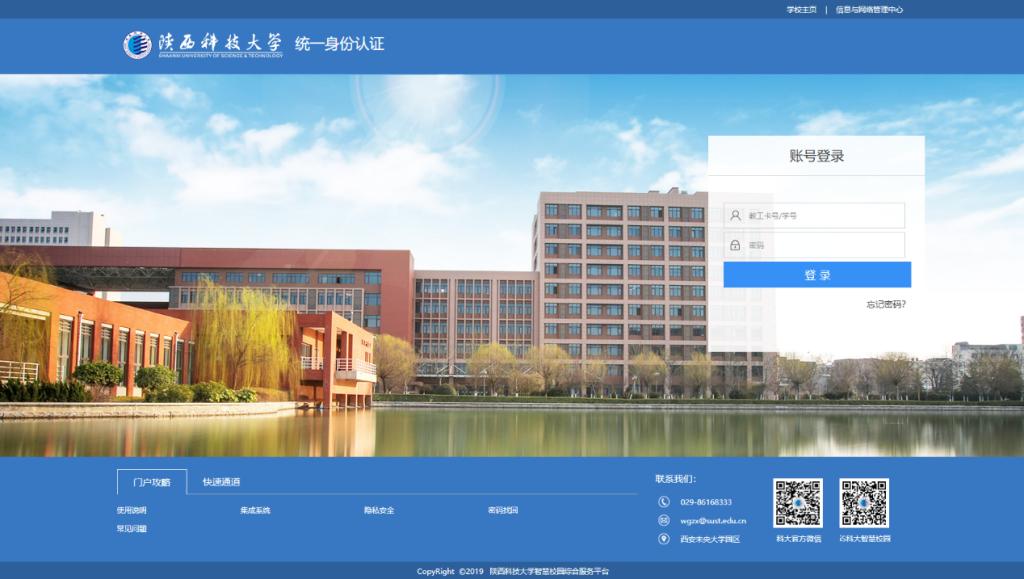Switch to the 快速通道 tab
Screen dimensions: 1024x579
(221, 482)
